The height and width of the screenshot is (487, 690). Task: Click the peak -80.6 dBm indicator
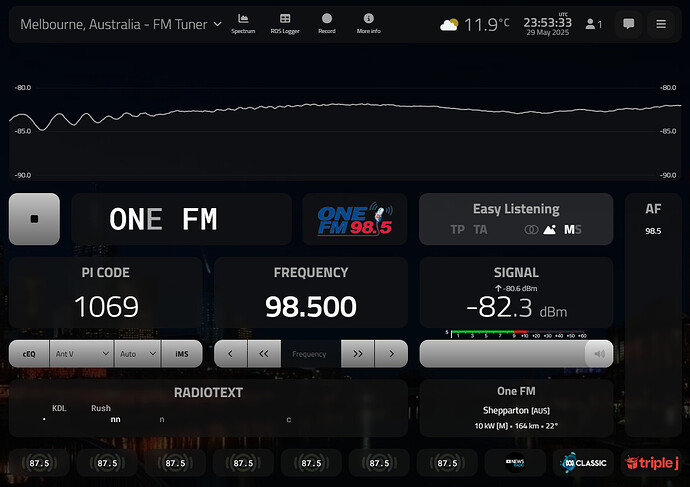[x=516, y=289]
